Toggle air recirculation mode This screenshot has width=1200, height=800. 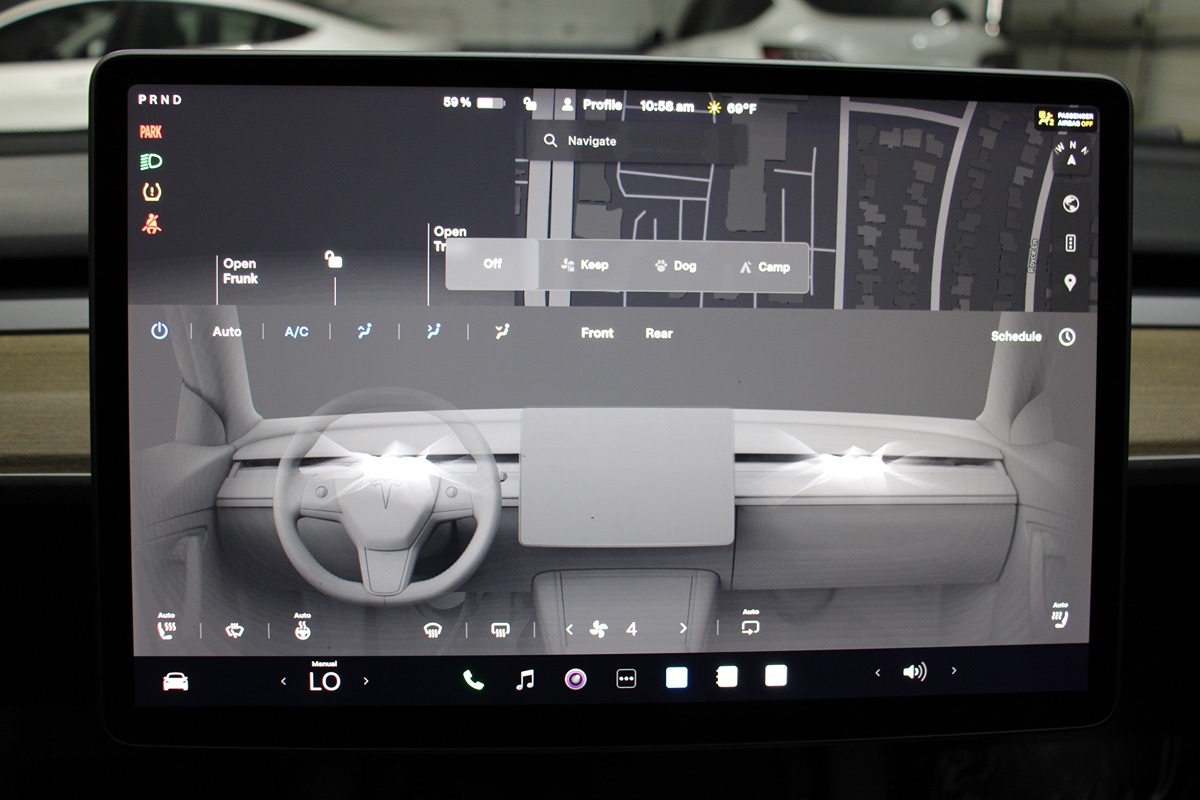750,627
